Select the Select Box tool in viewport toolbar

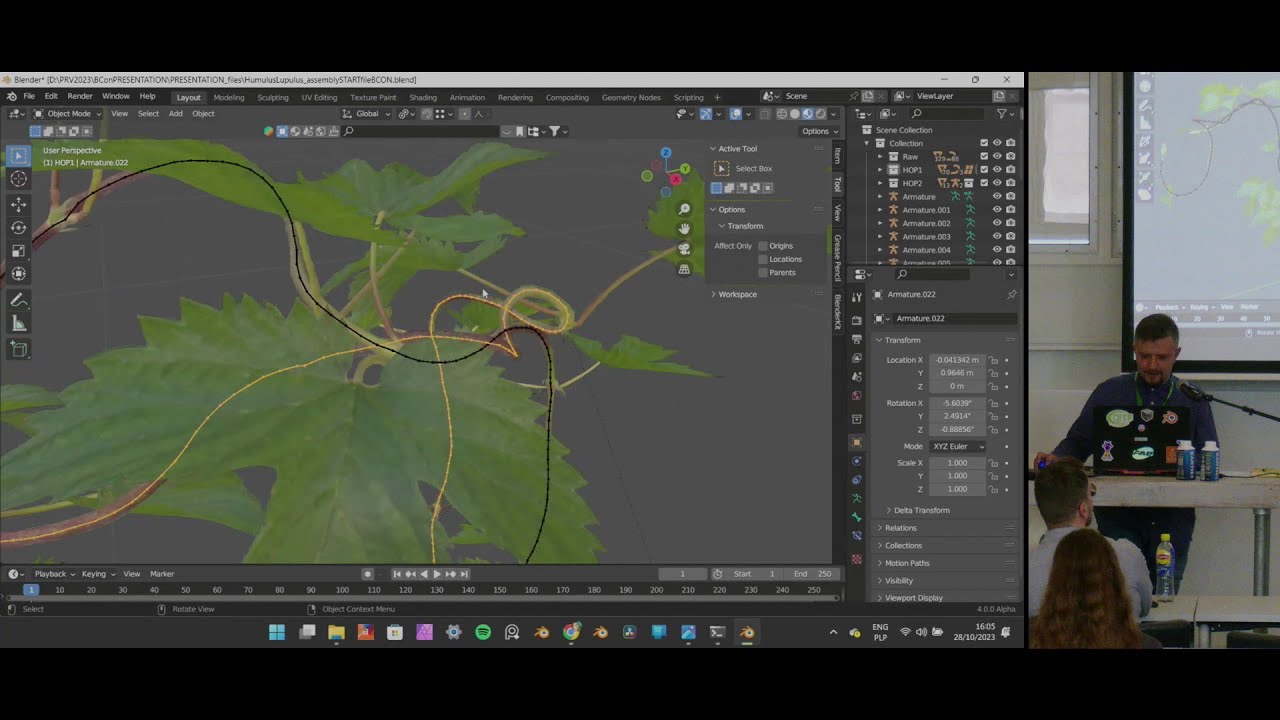coord(18,155)
